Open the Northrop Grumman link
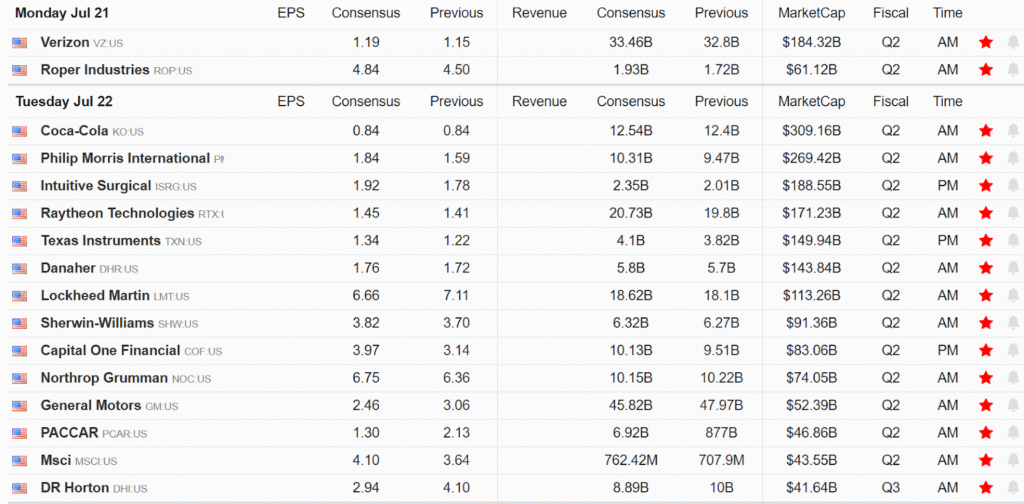Screen dimensions: 1024x504 click(104, 377)
